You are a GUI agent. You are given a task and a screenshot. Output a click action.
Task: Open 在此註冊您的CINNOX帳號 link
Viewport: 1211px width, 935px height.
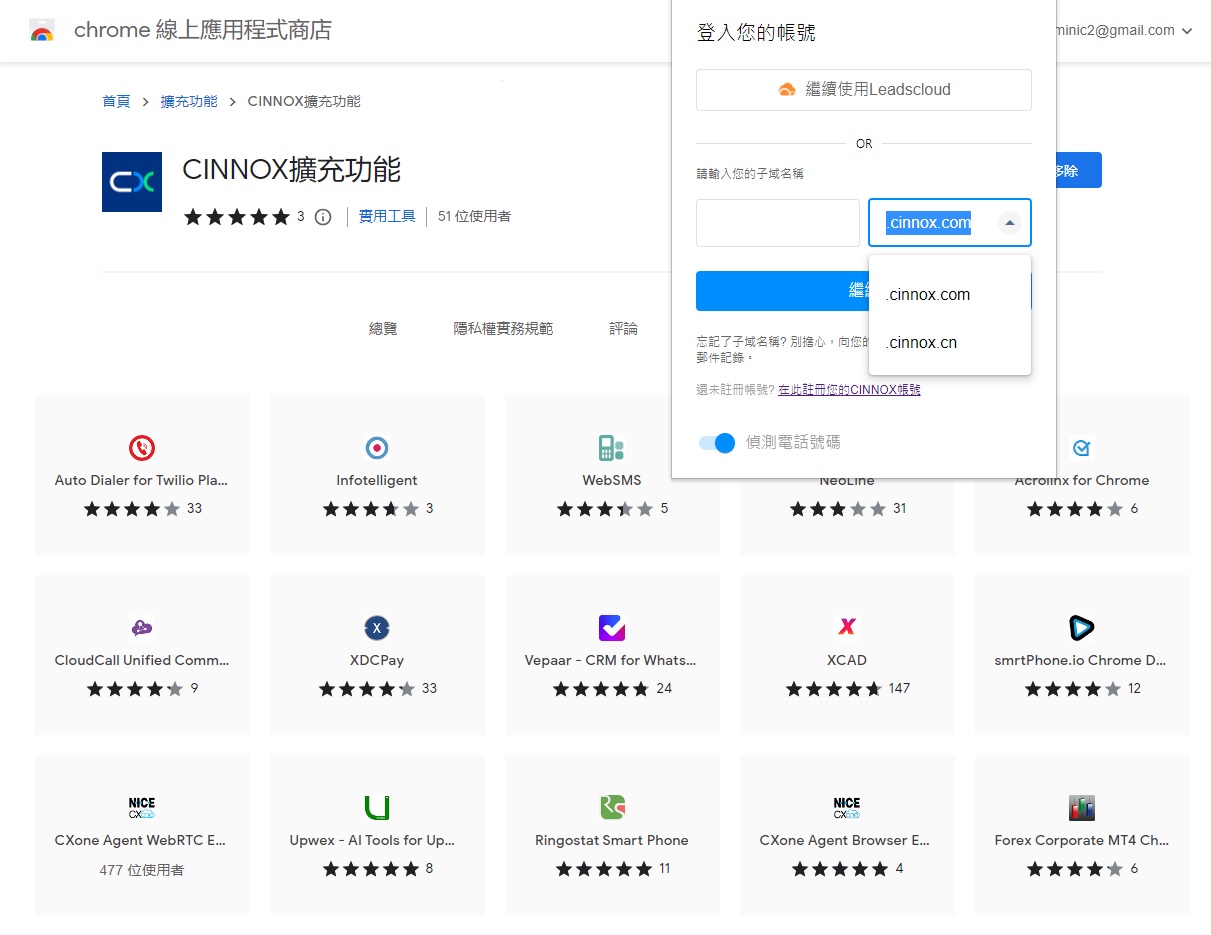click(x=849, y=390)
